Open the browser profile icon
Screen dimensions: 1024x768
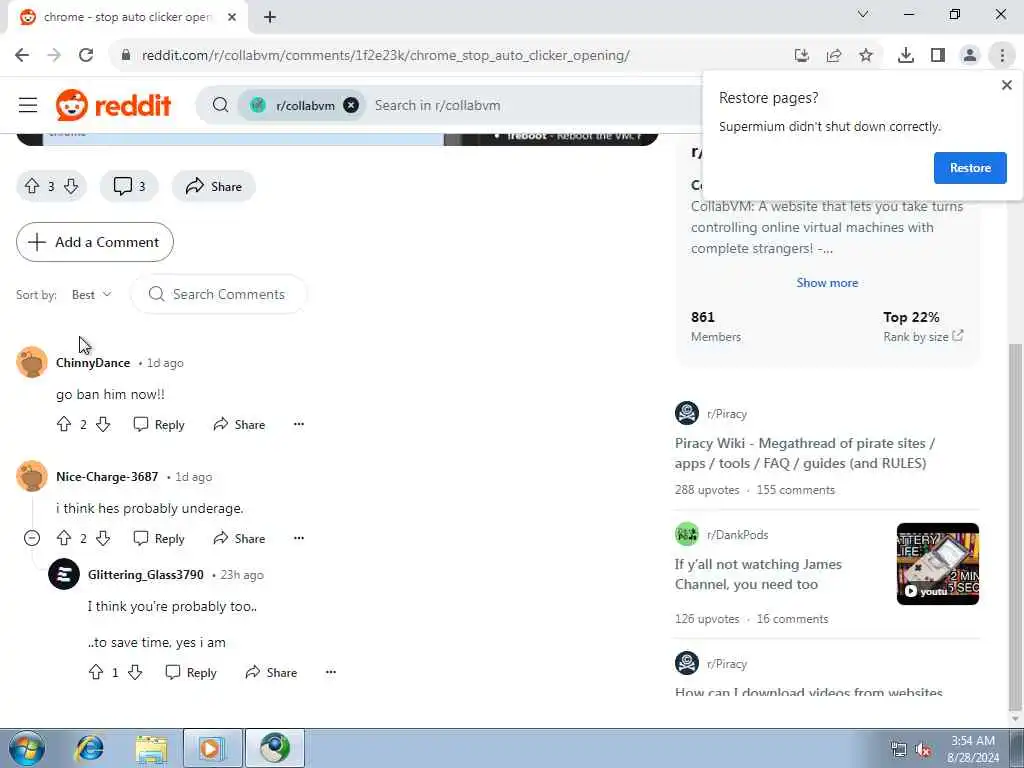pos(970,56)
